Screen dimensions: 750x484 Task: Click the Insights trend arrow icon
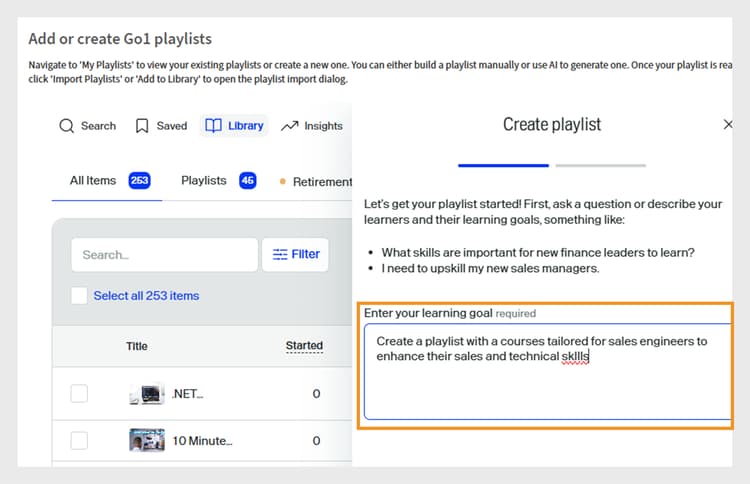point(289,126)
